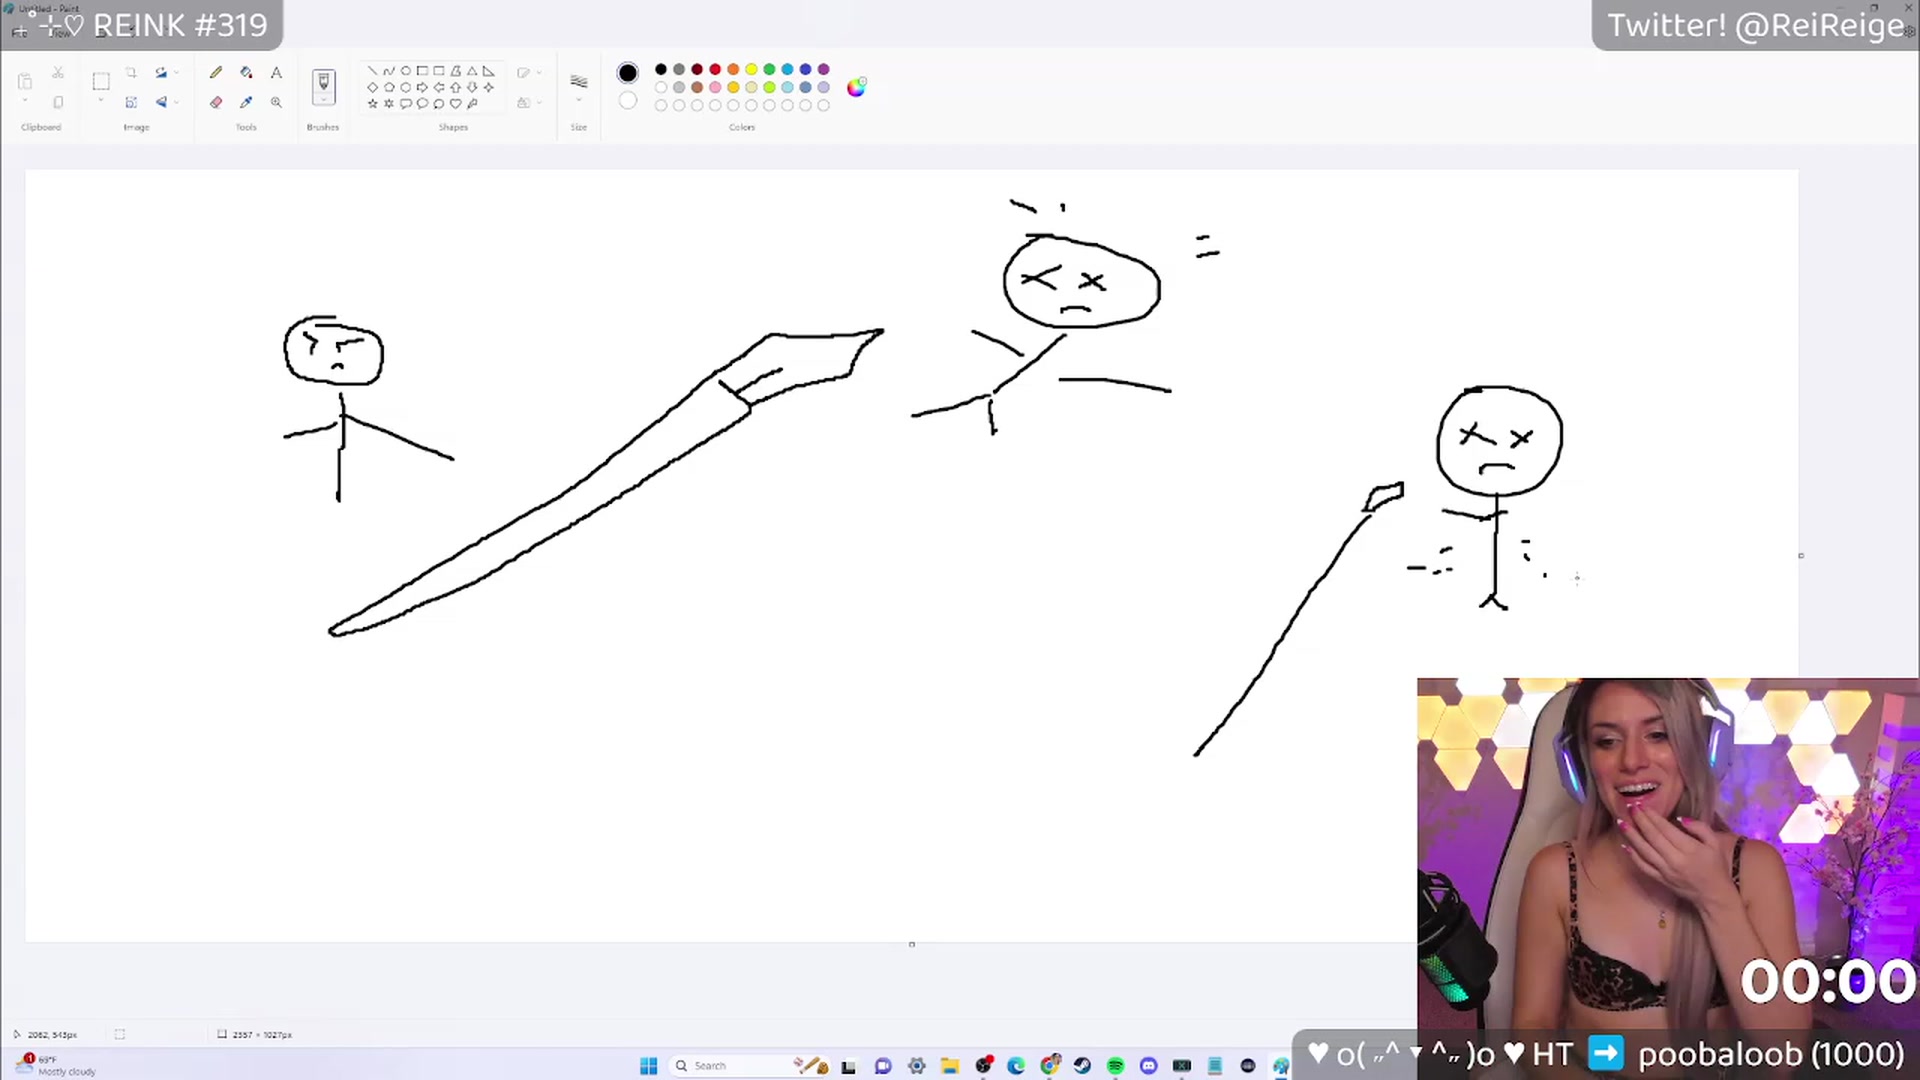The width and height of the screenshot is (1920, 1080).
Task: Open File Explorer from the taskbar
Action: click(950, 1066)
